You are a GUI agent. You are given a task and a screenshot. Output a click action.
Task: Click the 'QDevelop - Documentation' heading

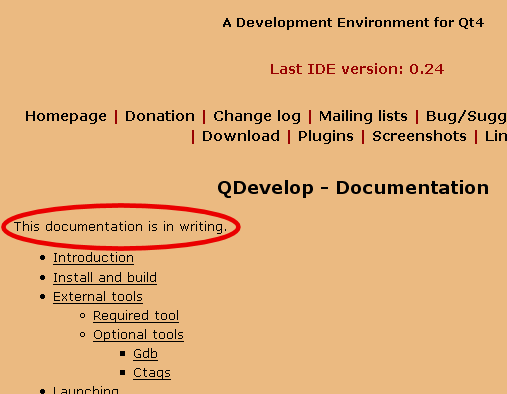(x=353, y=188)
